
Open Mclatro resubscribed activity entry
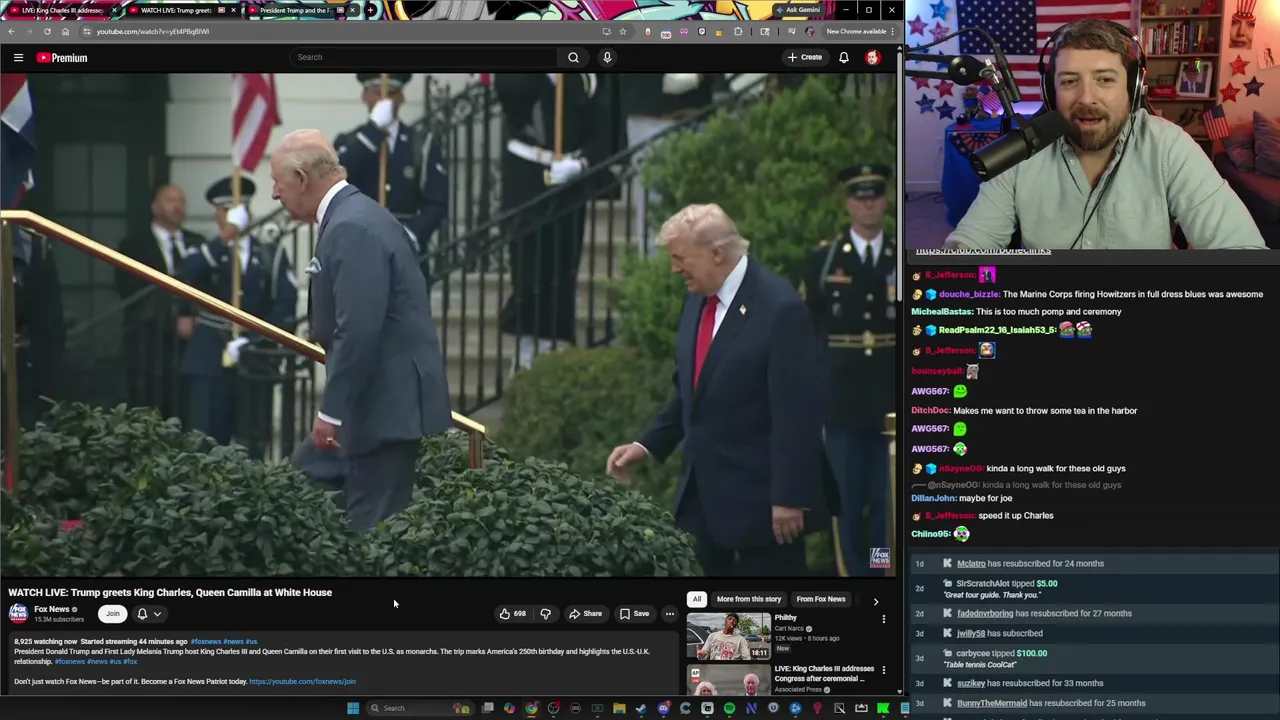[x=1095, y=564]
